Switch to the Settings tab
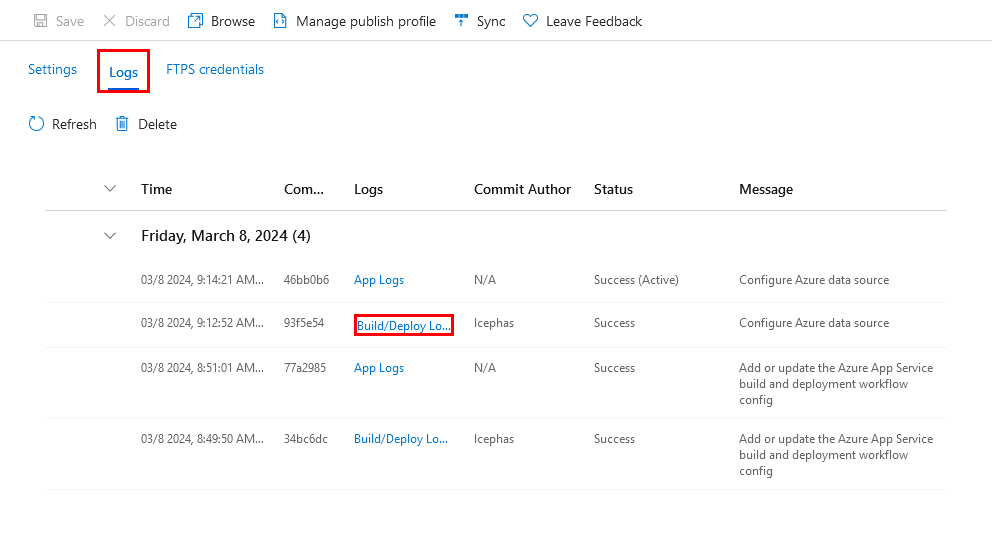Image resolution: width=992 pixels, height=548 pixels. click(52, 70)
